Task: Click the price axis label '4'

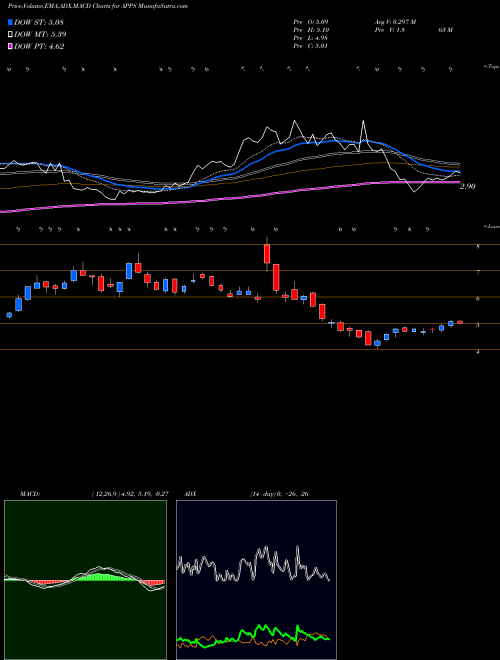Action: point(478,351)
